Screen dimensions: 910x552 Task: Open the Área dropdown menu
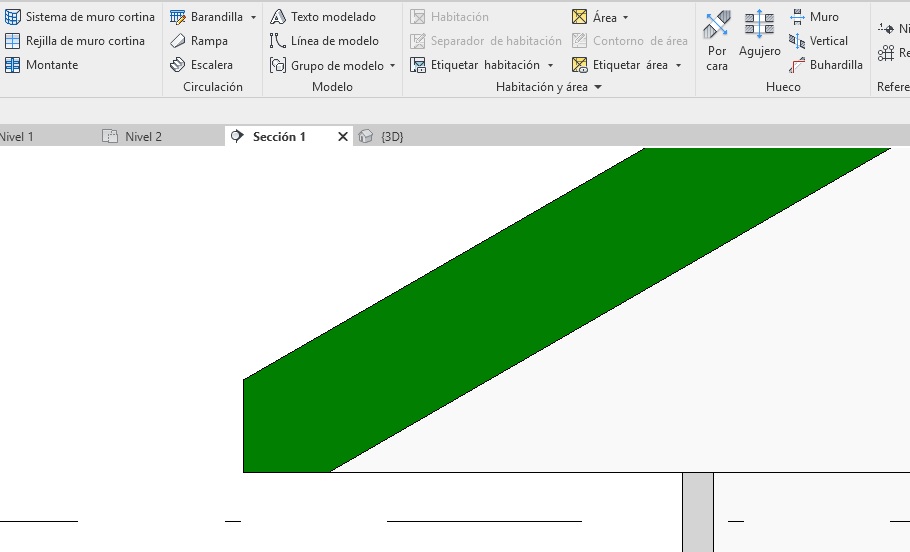point(626,18)
